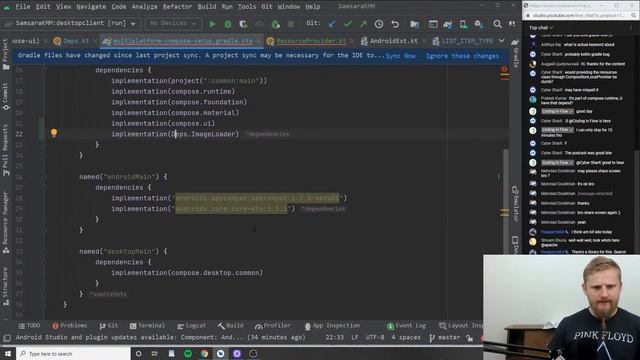The height and width of the screenshot is (360, 640).
Task: Click the red error indicator in editor corner
Action: [x=504, y=70]
